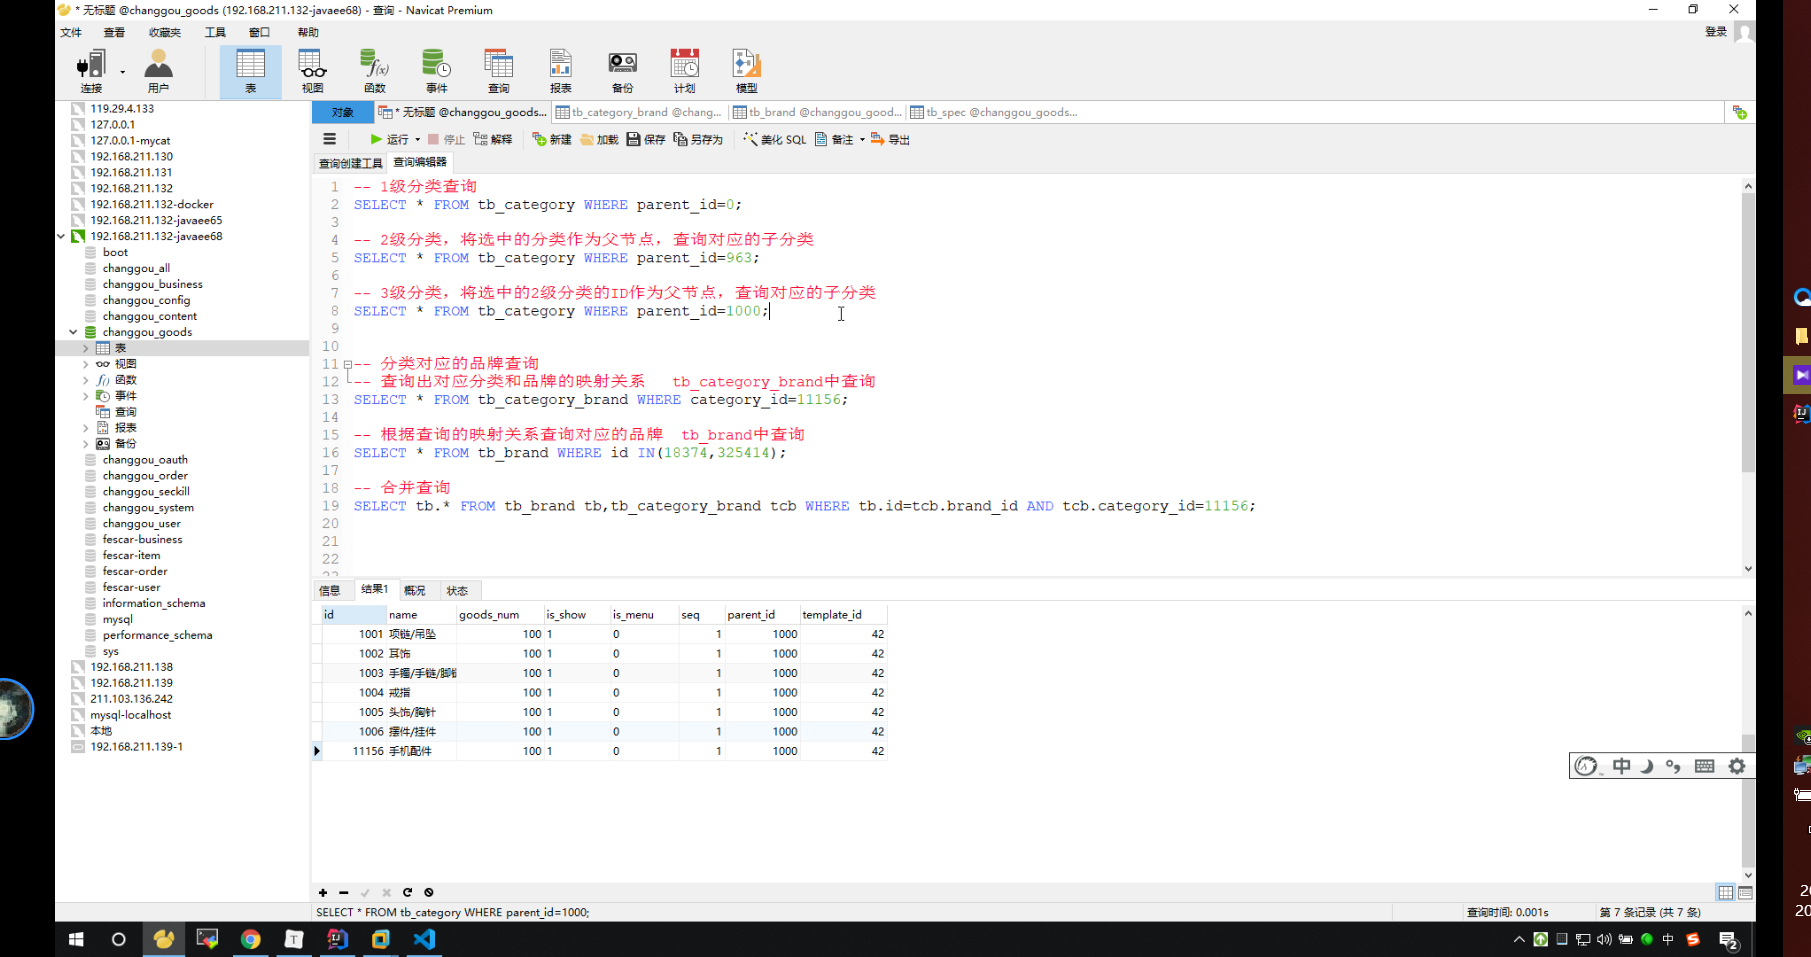Select the changgou_order database
The width and height of the screenshot is (1811, 957).
pyautogui.click(x=145, y=476)
